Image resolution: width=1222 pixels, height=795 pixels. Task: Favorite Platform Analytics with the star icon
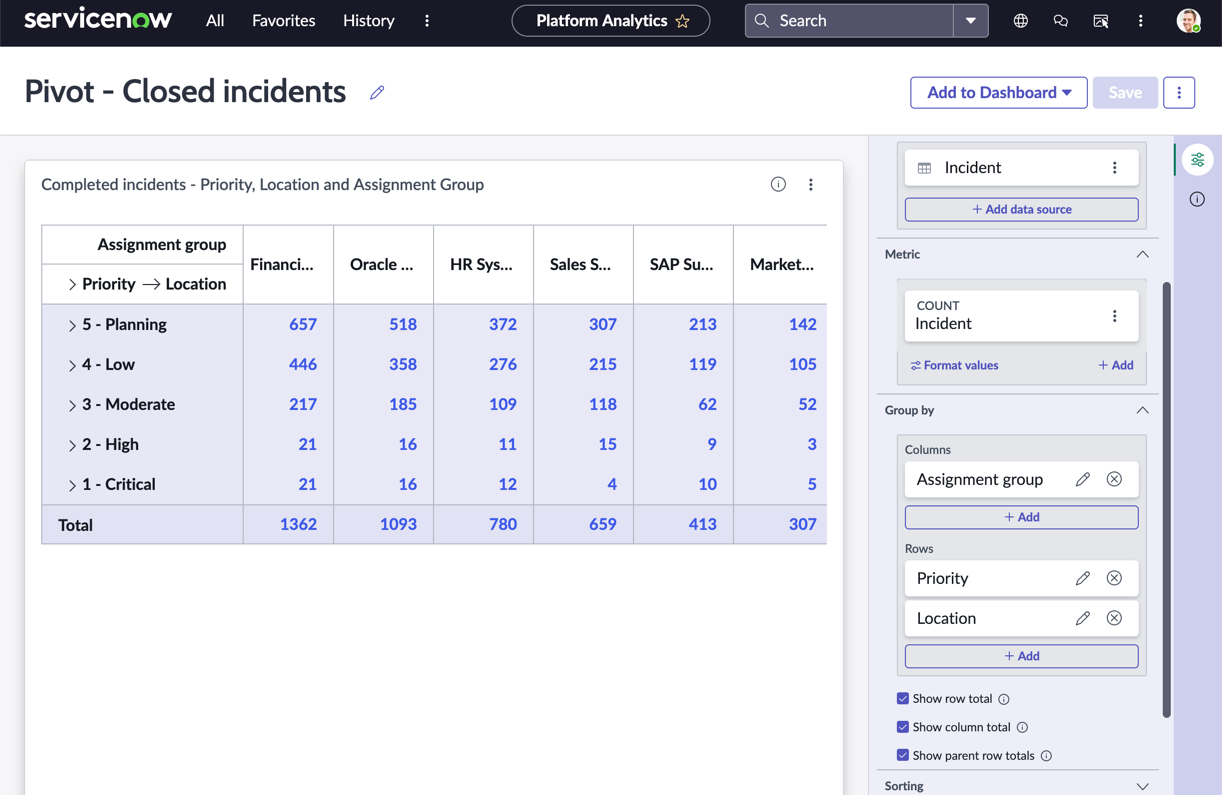pos(683,21)
